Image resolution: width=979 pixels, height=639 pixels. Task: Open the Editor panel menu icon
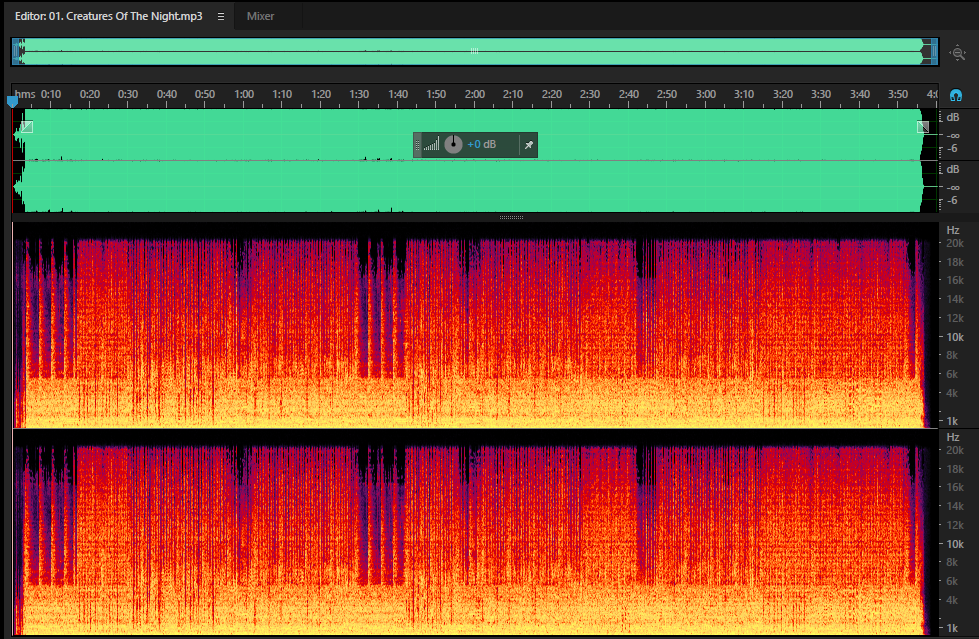pos(220,16)
